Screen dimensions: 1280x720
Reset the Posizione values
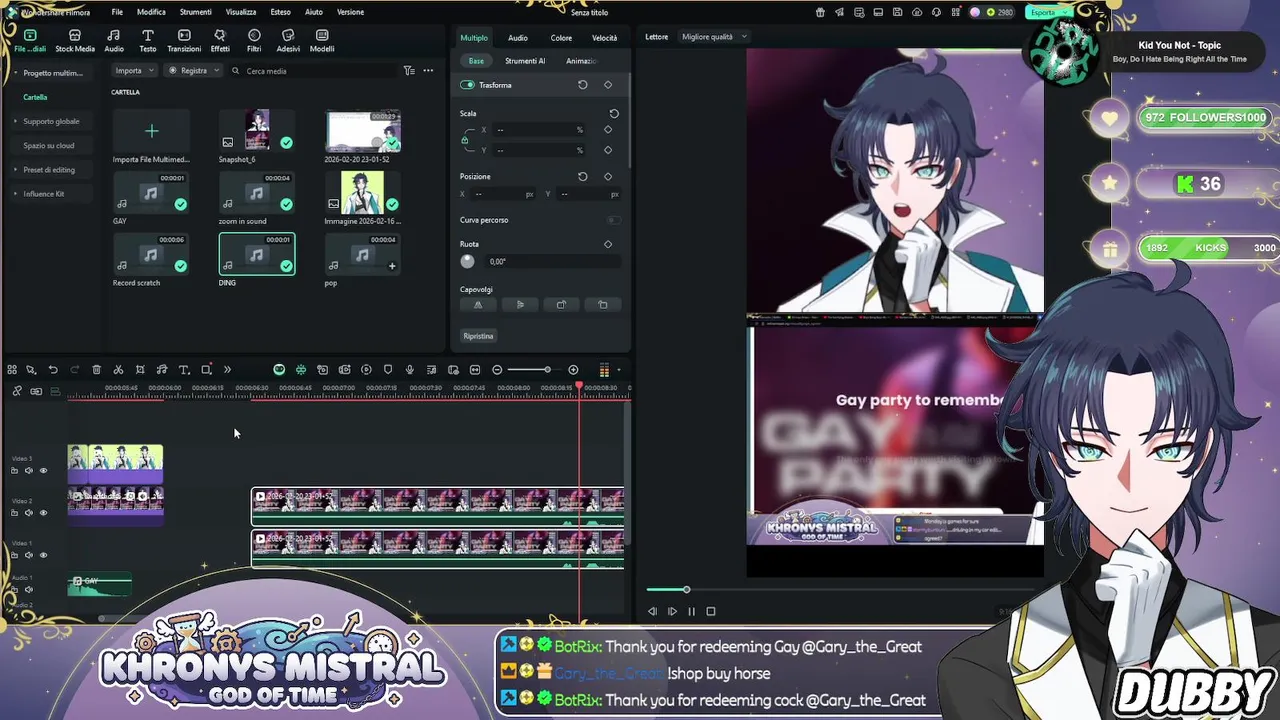pyautogui.click(x=583, y=177)
